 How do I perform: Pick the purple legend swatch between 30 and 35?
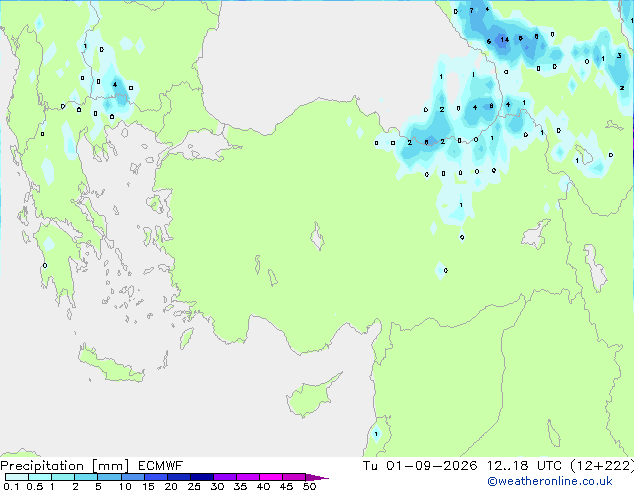coord(225,477)
